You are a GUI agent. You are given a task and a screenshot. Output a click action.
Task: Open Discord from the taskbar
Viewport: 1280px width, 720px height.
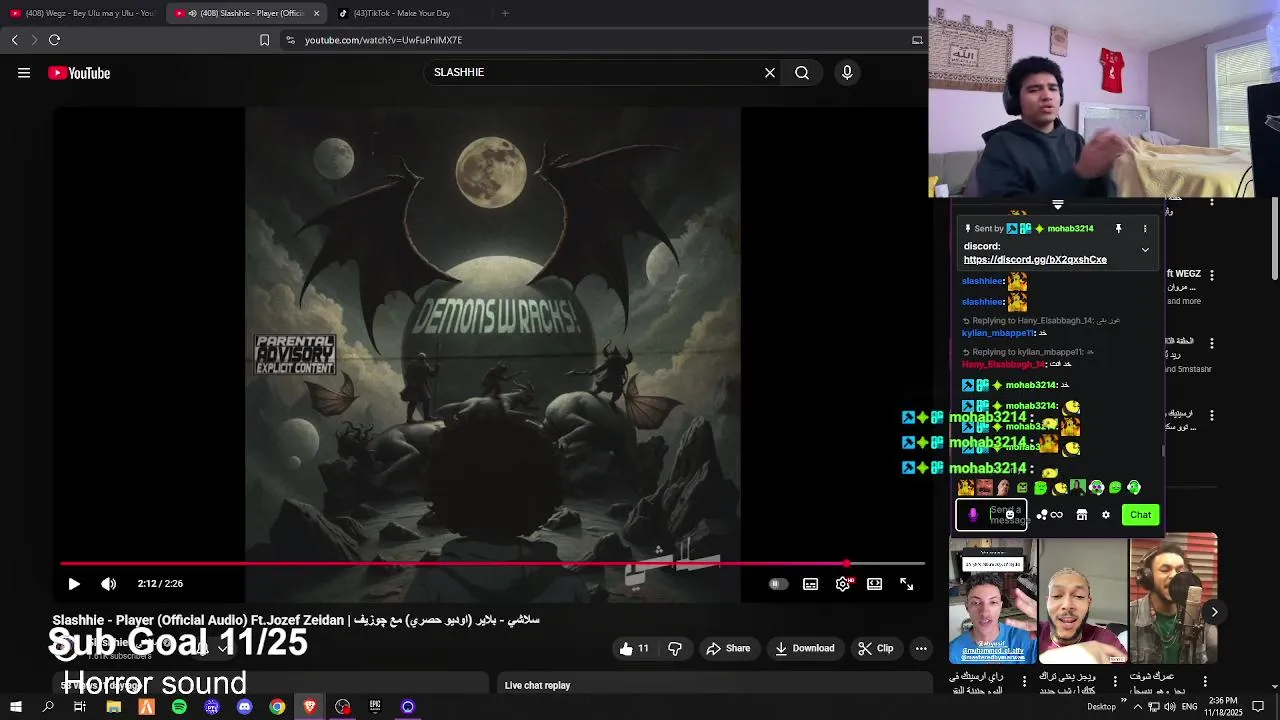pyautogui.click(x=245, y=707)
